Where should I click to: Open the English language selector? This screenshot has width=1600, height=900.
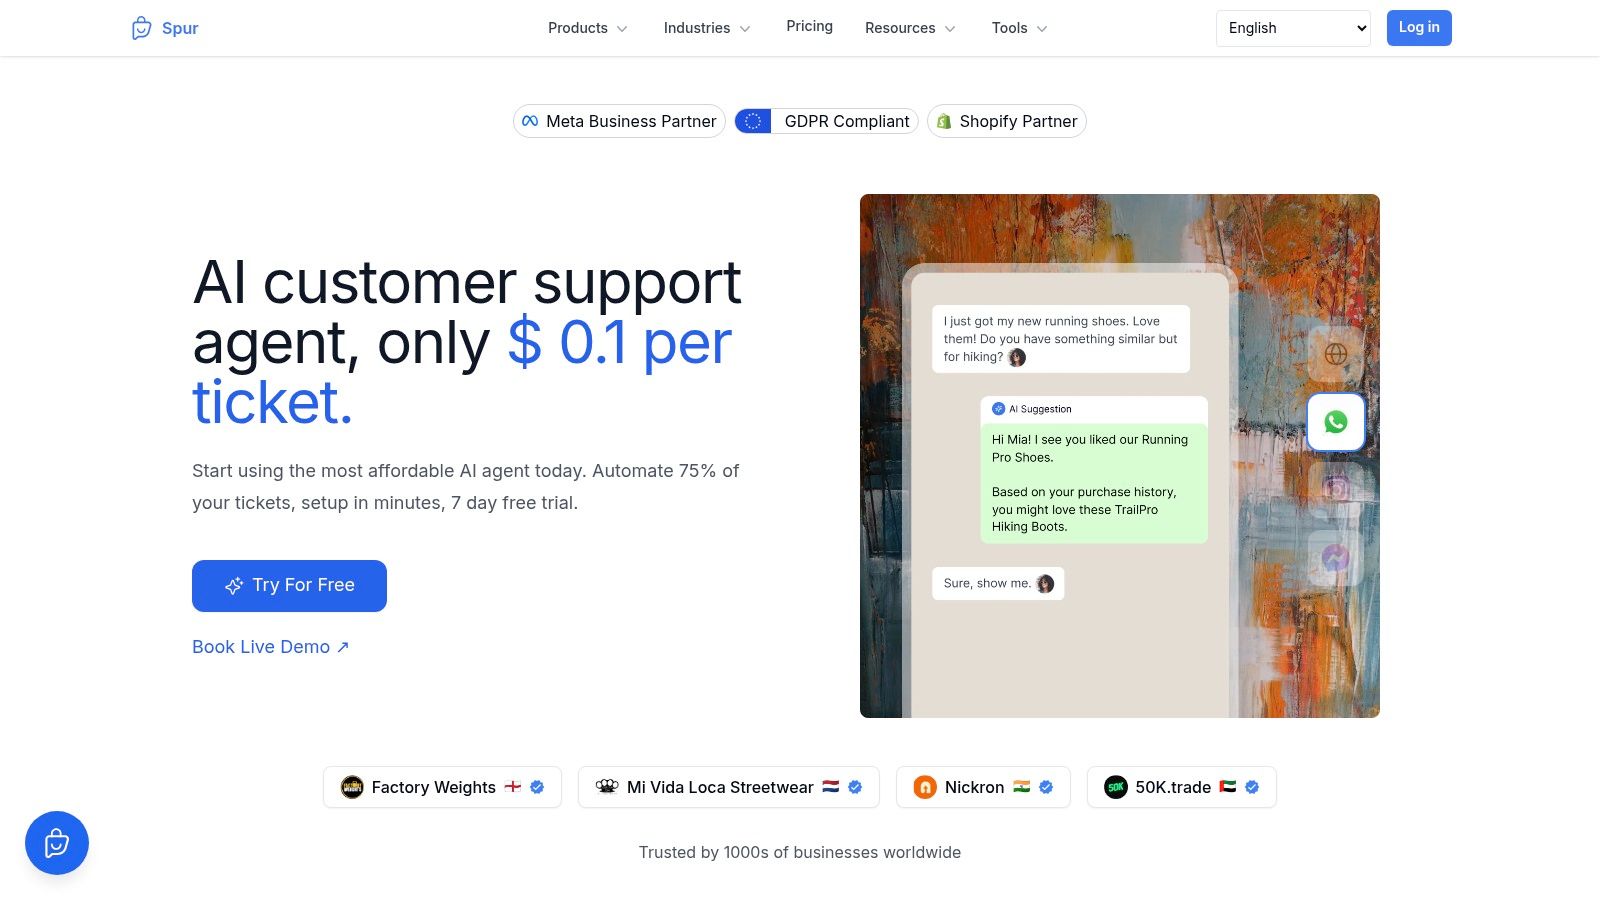pyautogui.click(x=1293, y=28)
